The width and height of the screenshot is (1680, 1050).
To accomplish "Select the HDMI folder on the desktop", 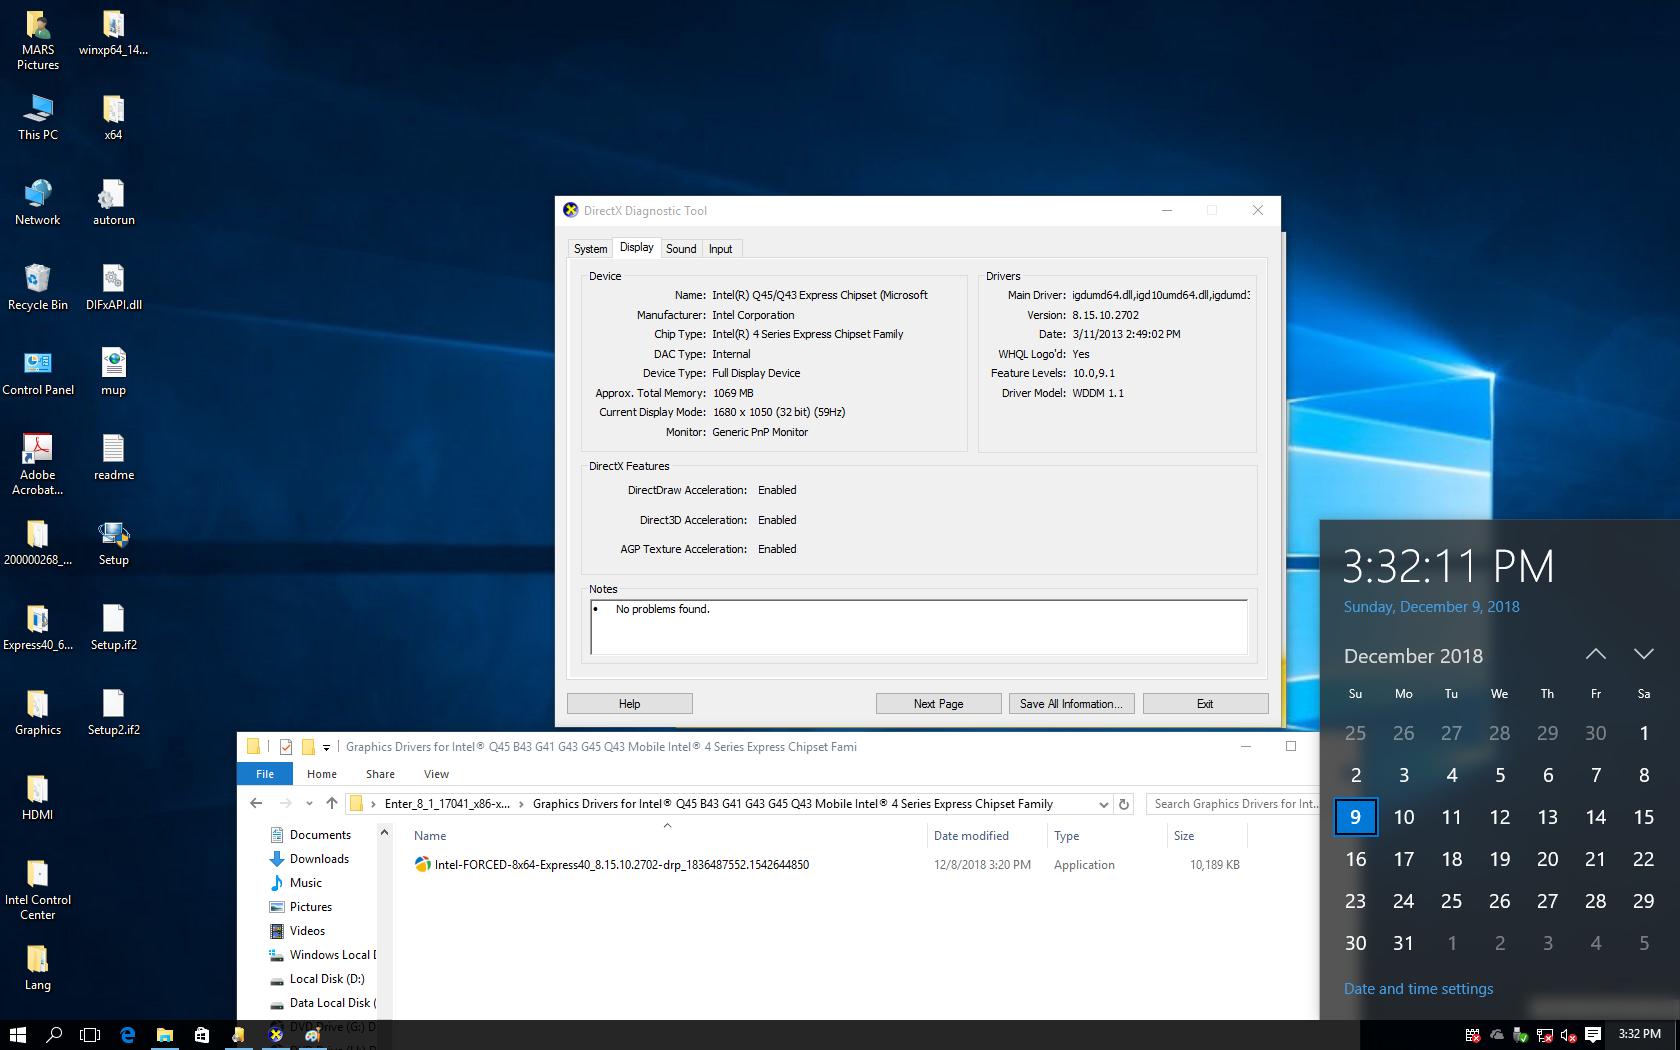I will click(x=38, y=798).
